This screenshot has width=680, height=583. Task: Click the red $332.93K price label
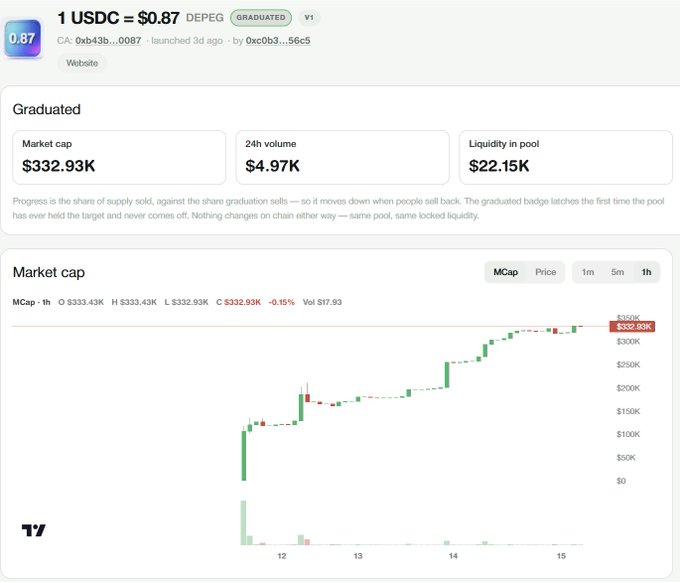(632, 327)
